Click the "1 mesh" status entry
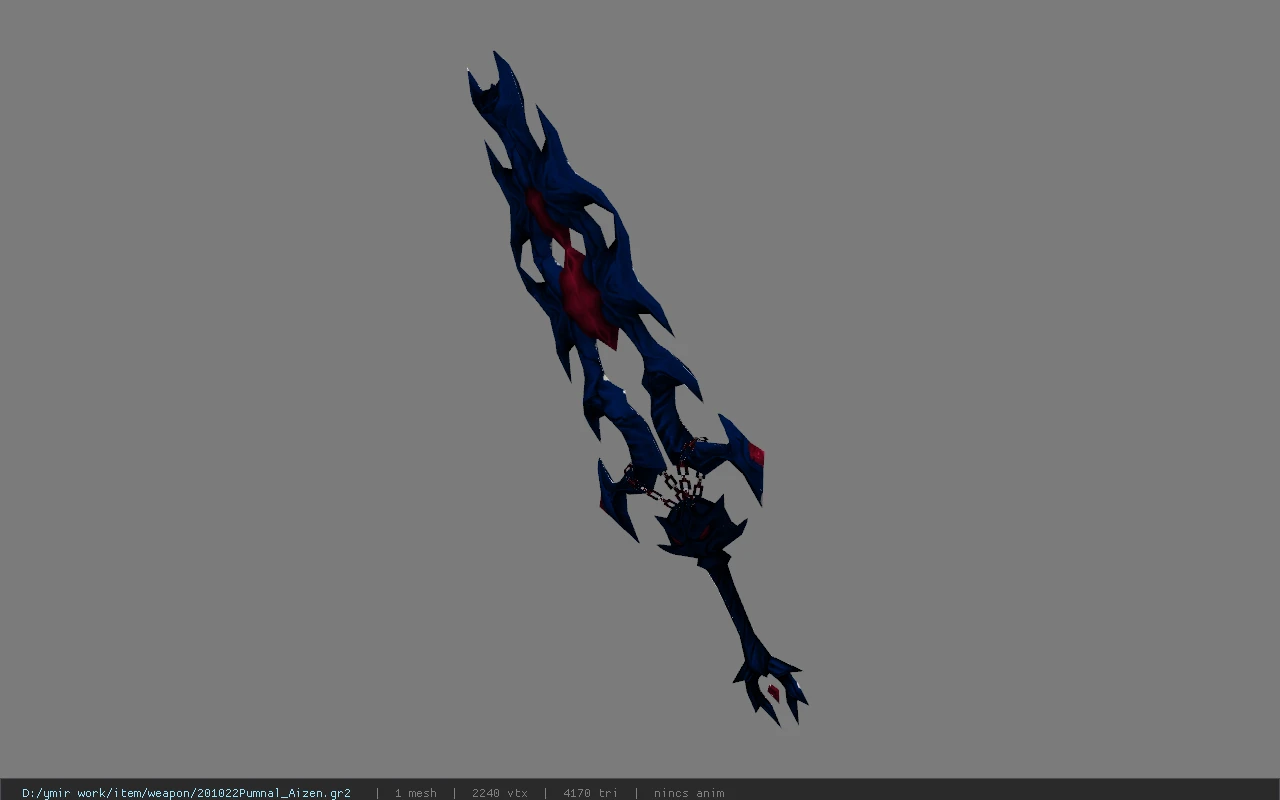The width and height of the screenshot is (1280, 800). [x=415, y=793]
